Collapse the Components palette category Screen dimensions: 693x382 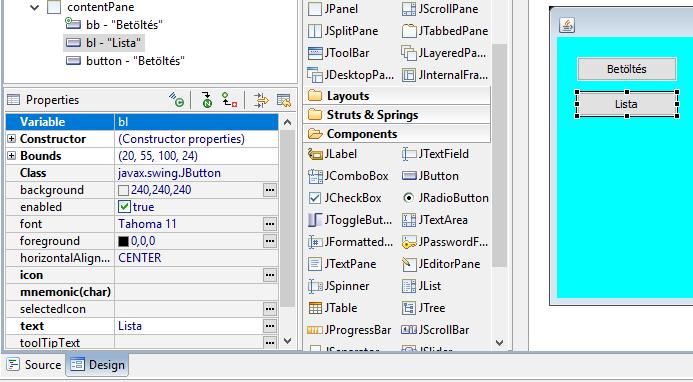coord(397,134)
